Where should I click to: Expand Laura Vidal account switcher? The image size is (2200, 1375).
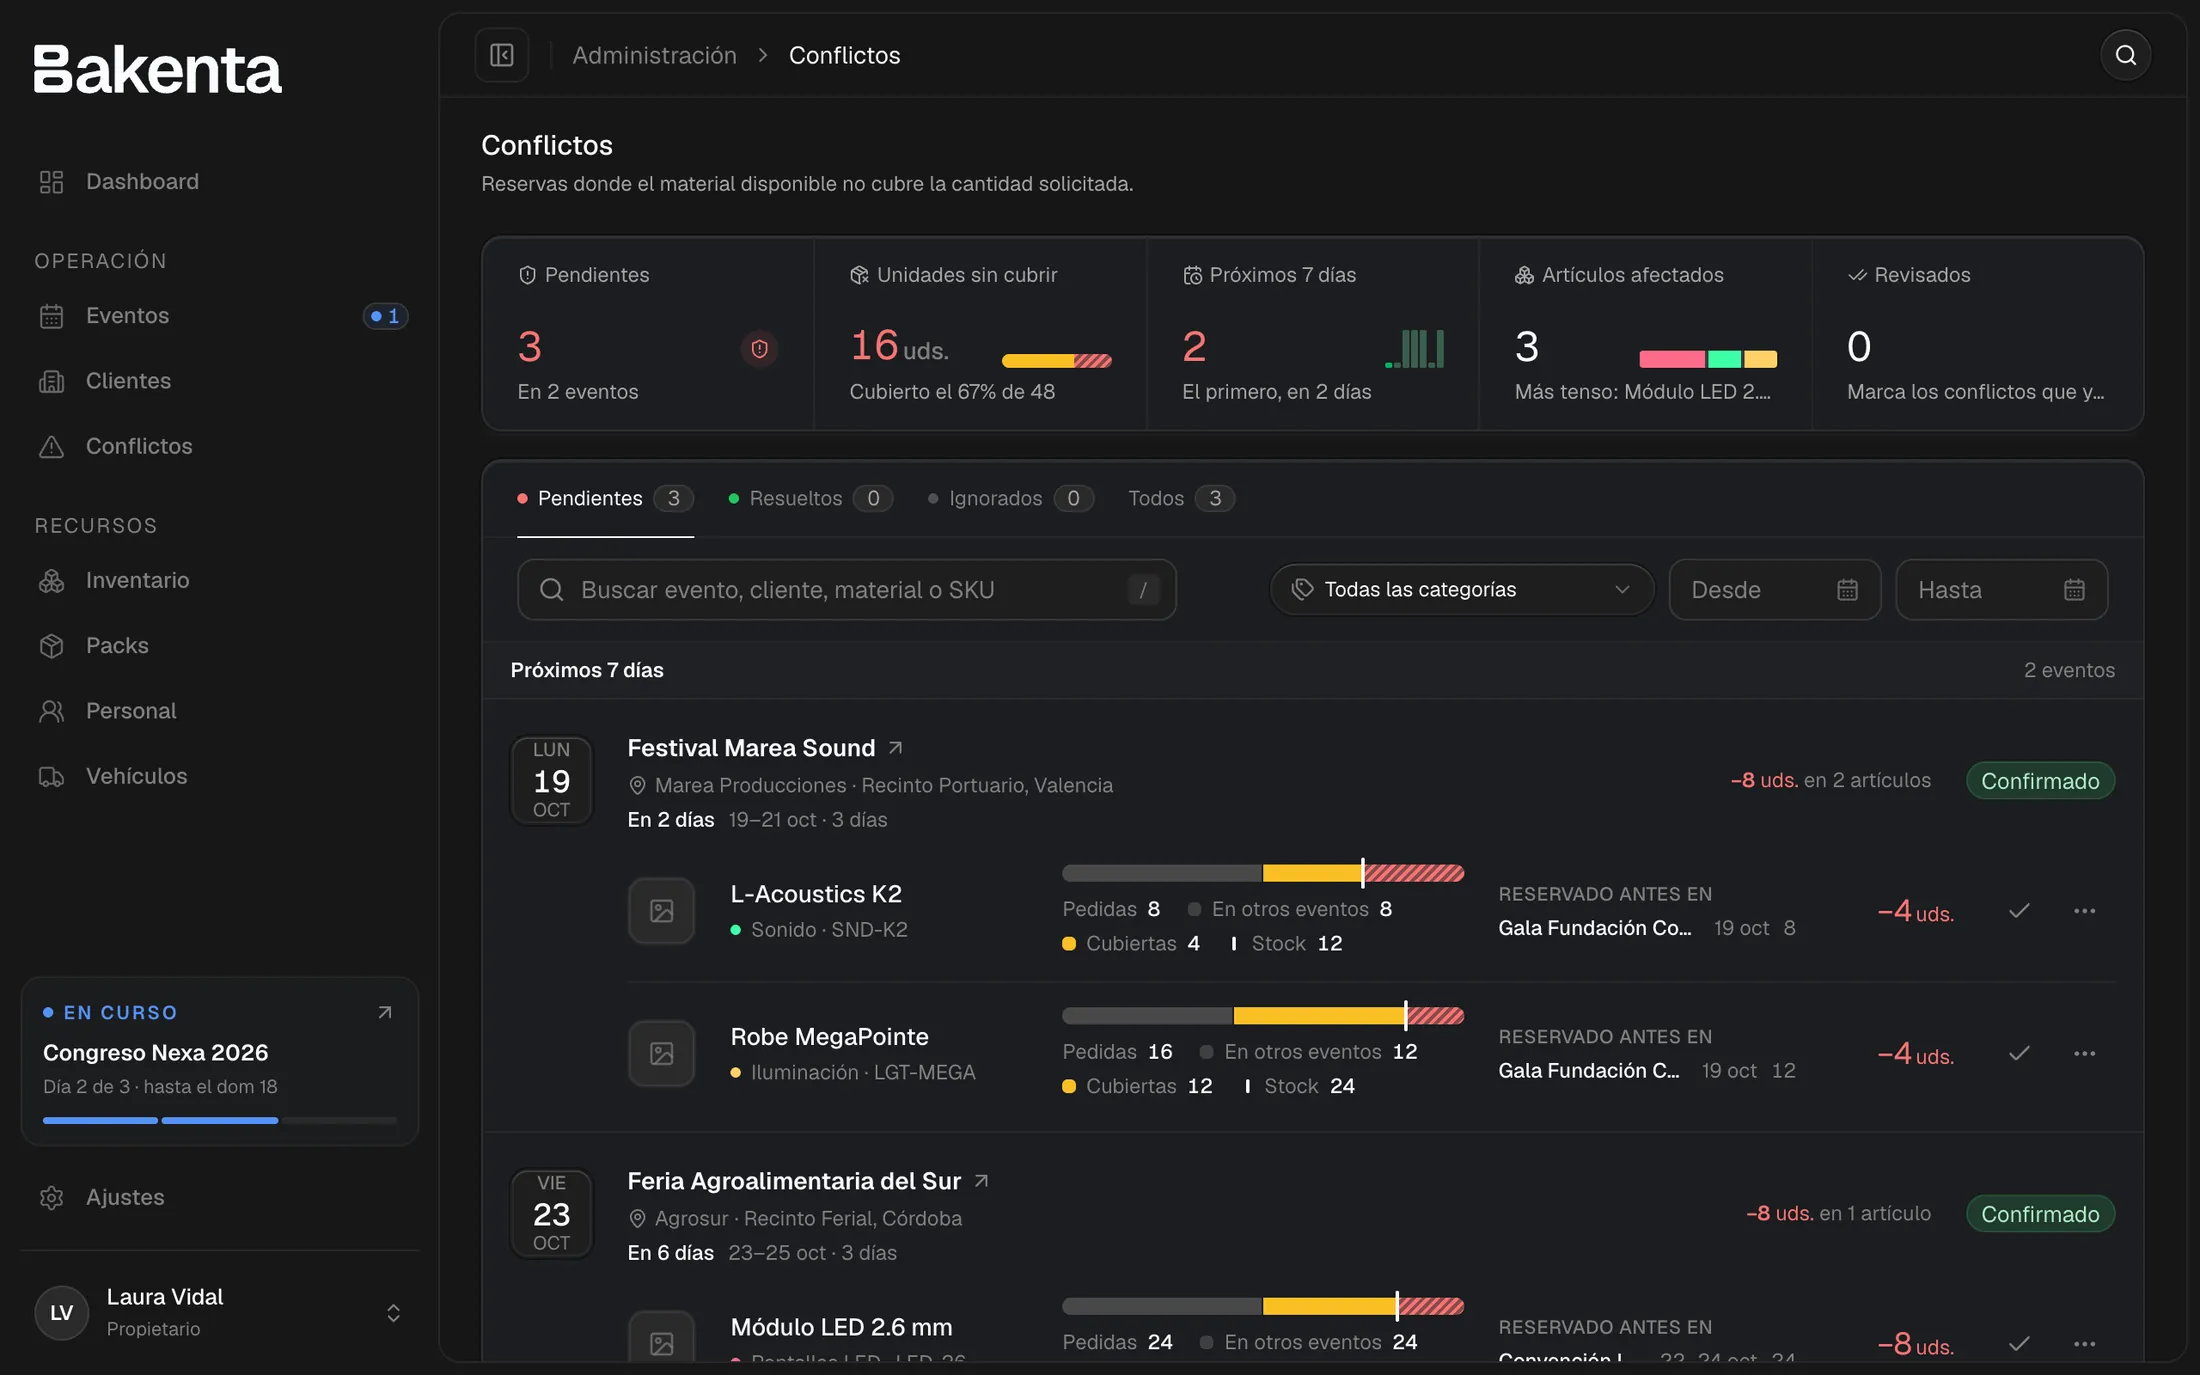(393, 1313)
